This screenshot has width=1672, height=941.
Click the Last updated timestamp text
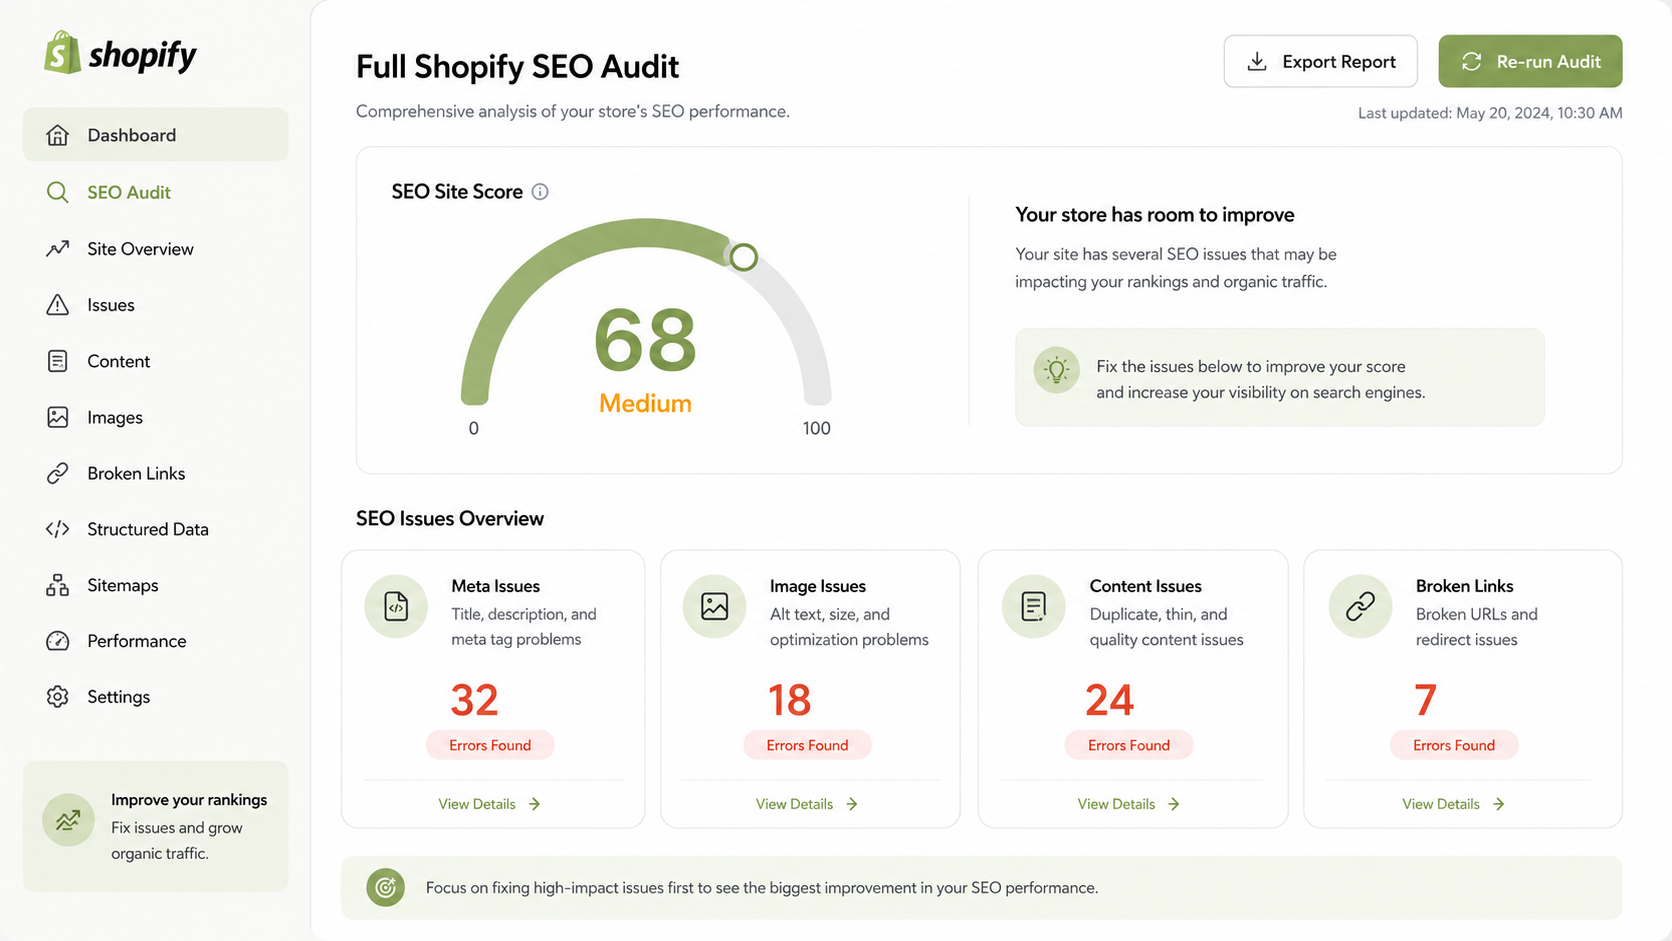(1490, 113)
